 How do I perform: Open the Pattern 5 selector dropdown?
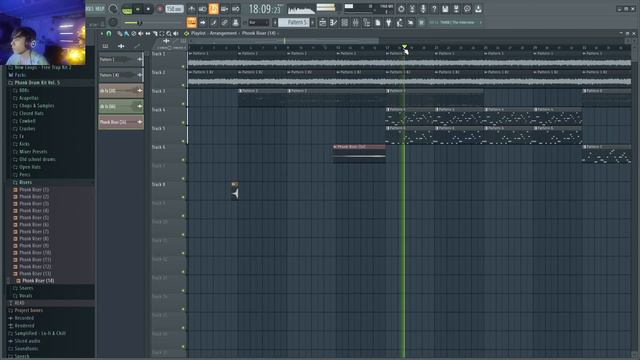tap(293, 22)
